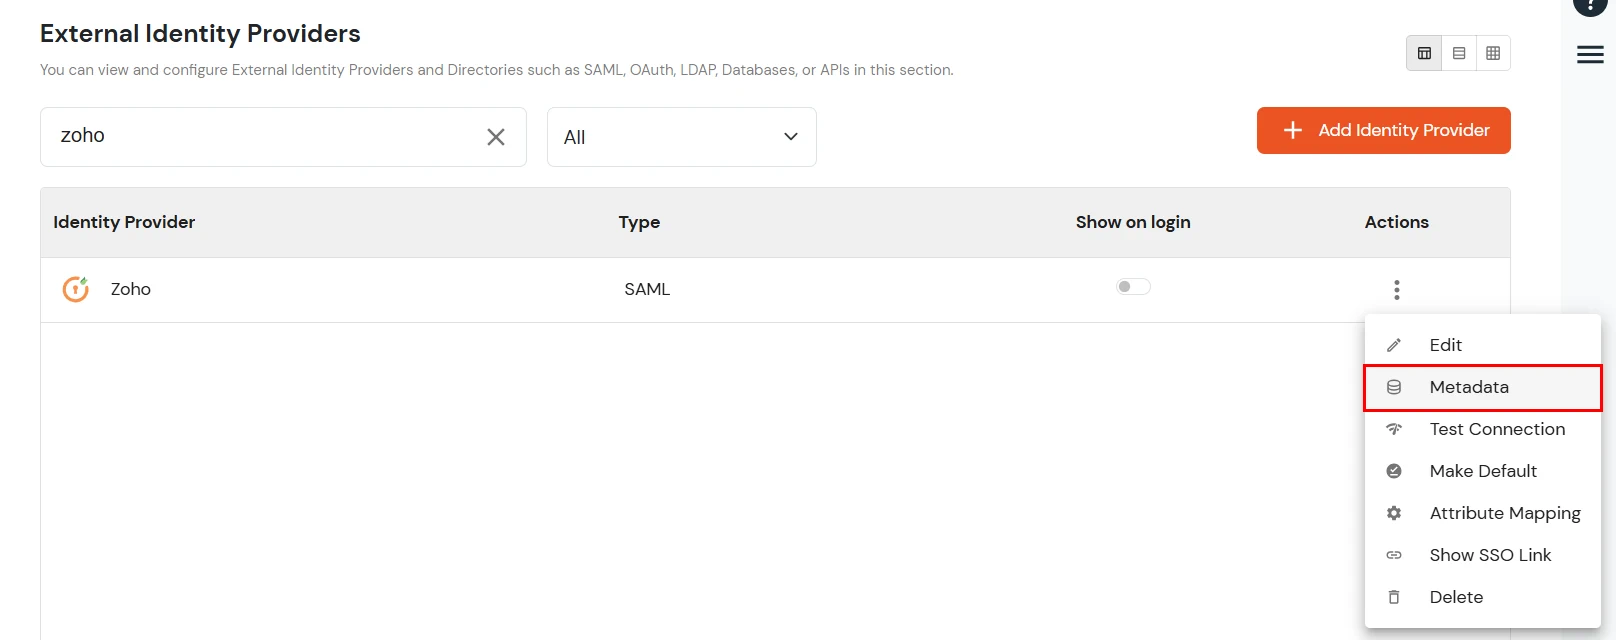Click the help question mark icon
1616x640 pixels.
[1590, 5]
